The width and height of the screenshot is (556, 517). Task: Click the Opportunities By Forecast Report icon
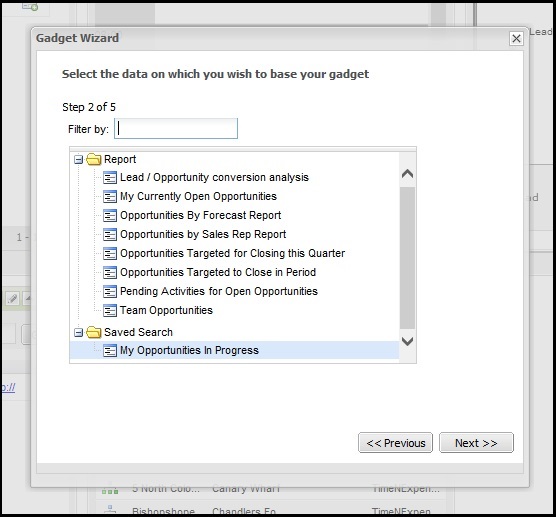click(x=110, y=215)
